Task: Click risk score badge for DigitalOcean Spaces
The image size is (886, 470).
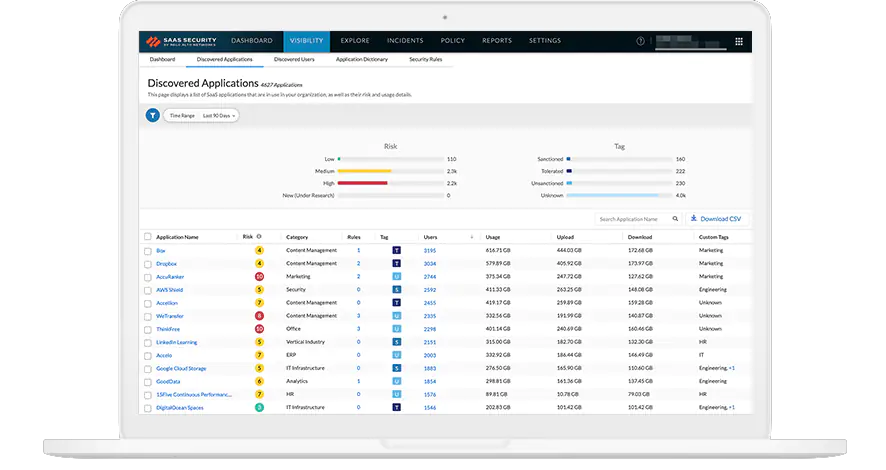Action: click(259, 407)
